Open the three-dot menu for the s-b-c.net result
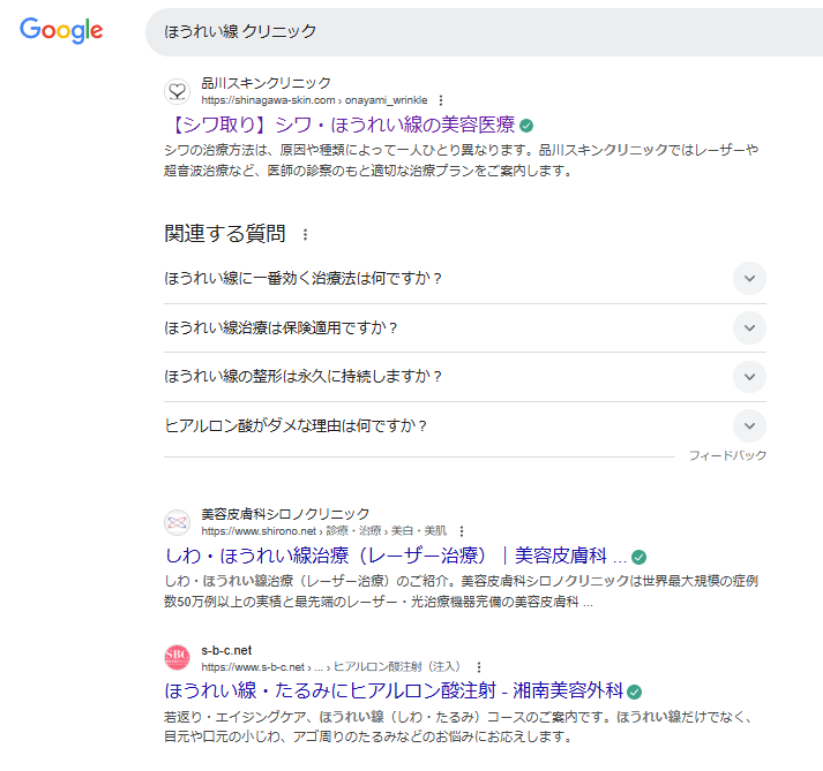 point(480,668)
